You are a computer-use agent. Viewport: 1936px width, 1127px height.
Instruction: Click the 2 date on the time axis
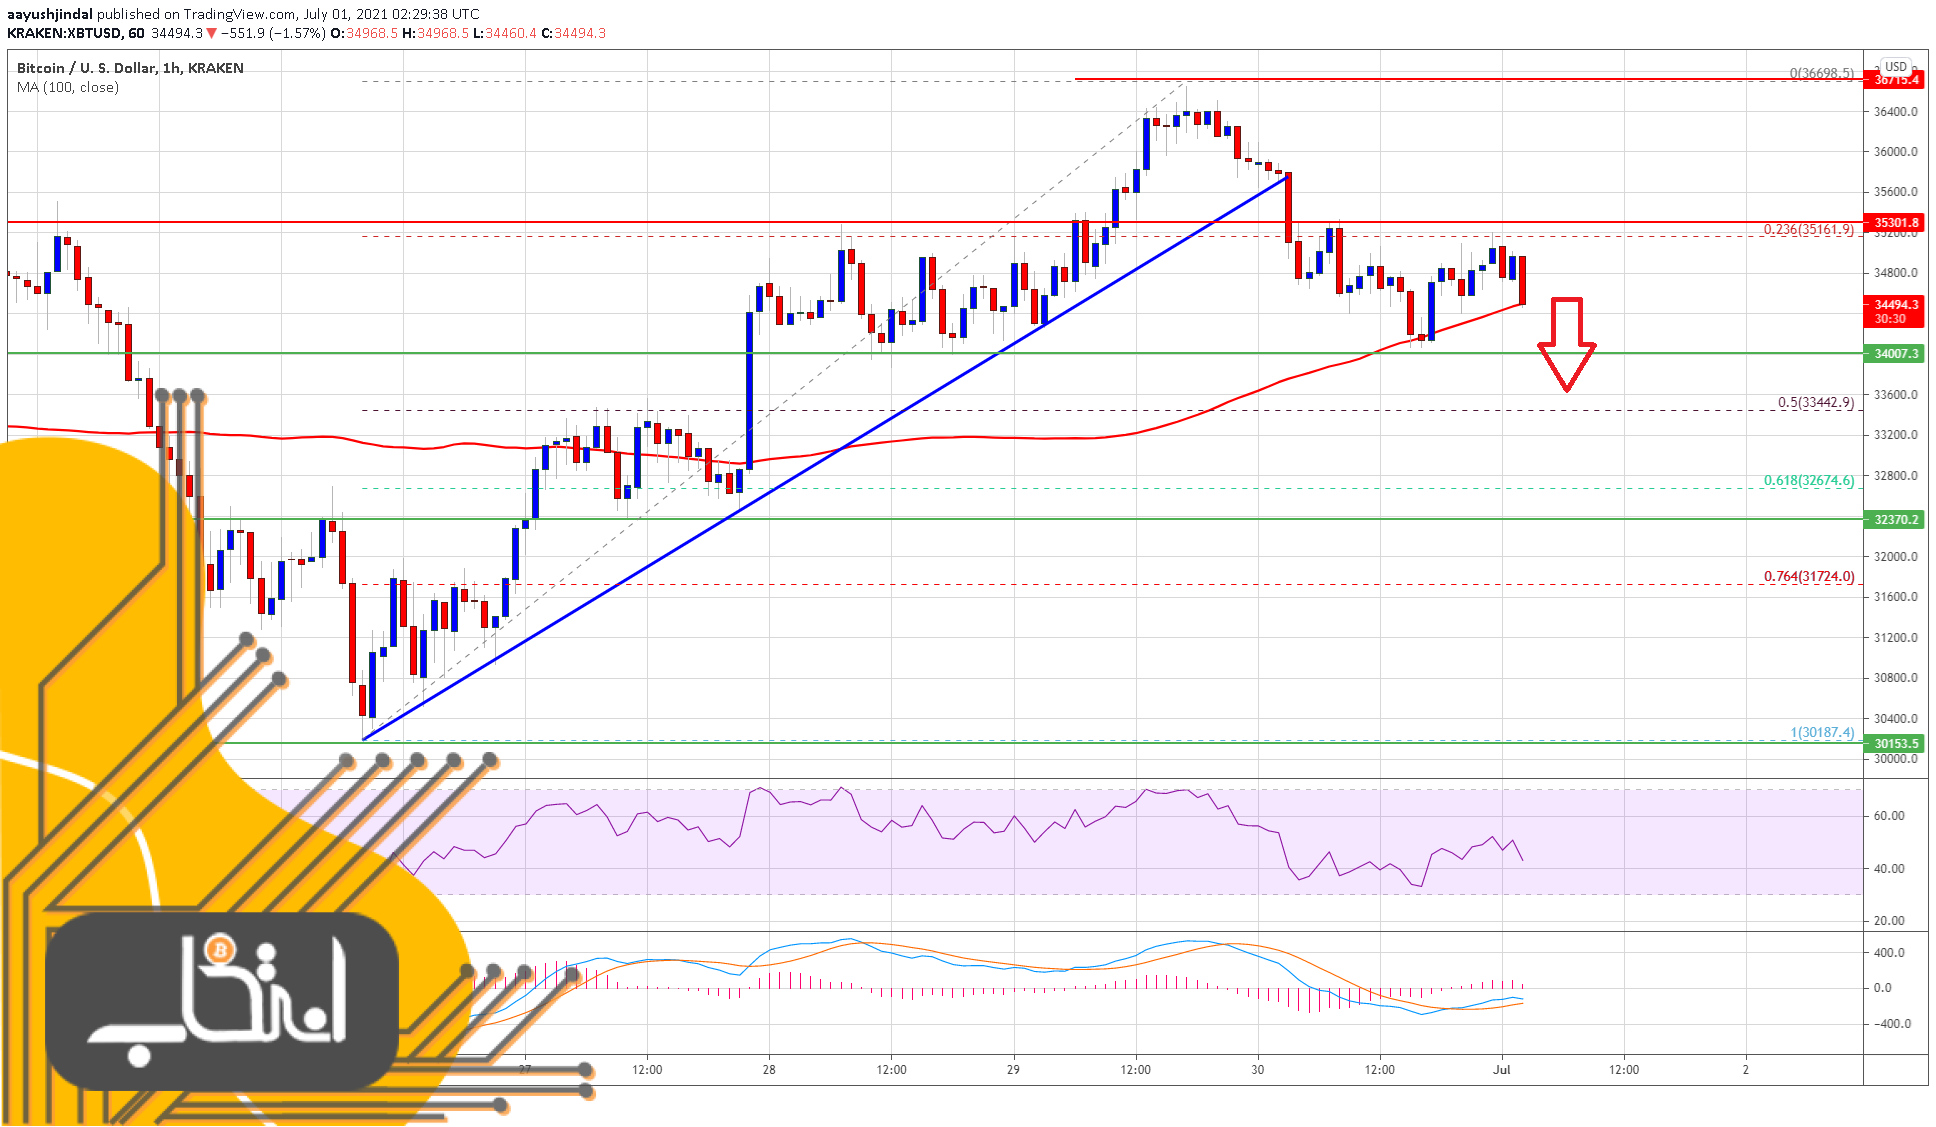click(x=1746, y=1070)
